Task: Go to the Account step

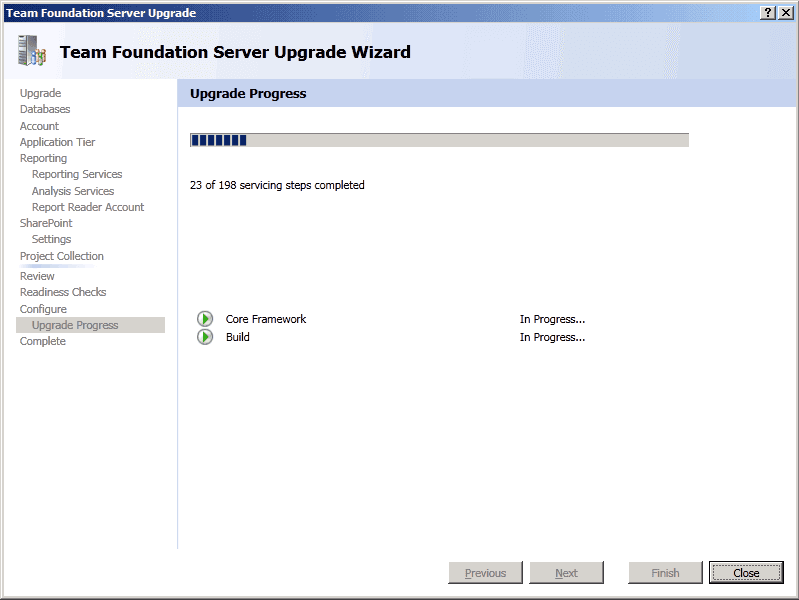Action: (39, 126)
